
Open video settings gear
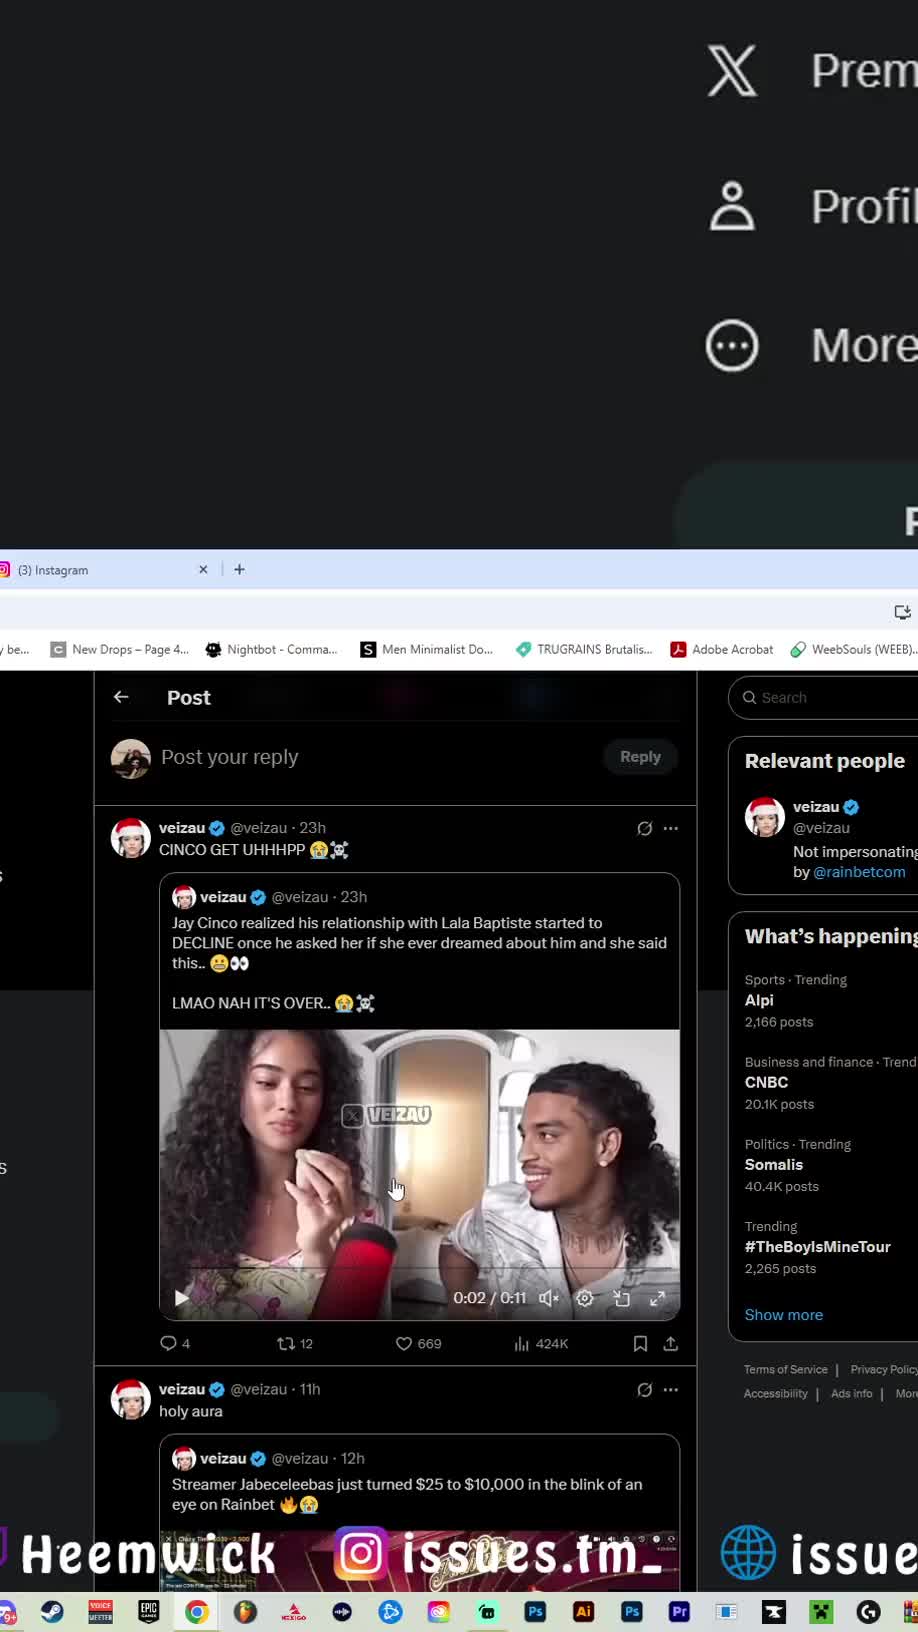point(585,1298)
